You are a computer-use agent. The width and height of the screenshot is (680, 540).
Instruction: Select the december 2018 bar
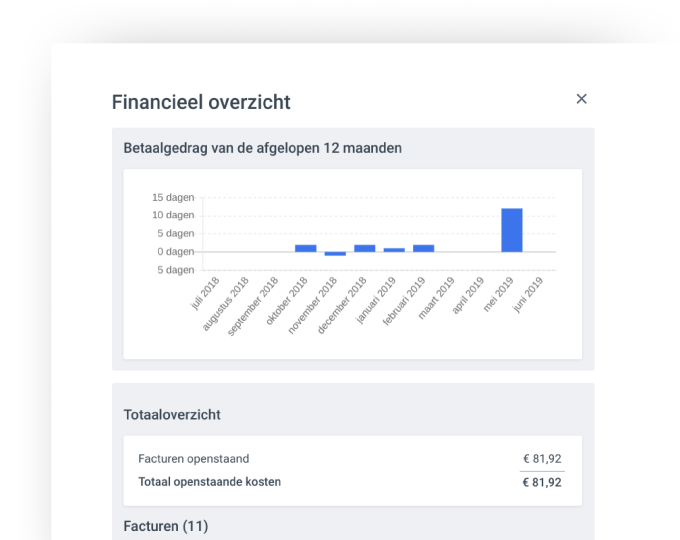(365, 248)
